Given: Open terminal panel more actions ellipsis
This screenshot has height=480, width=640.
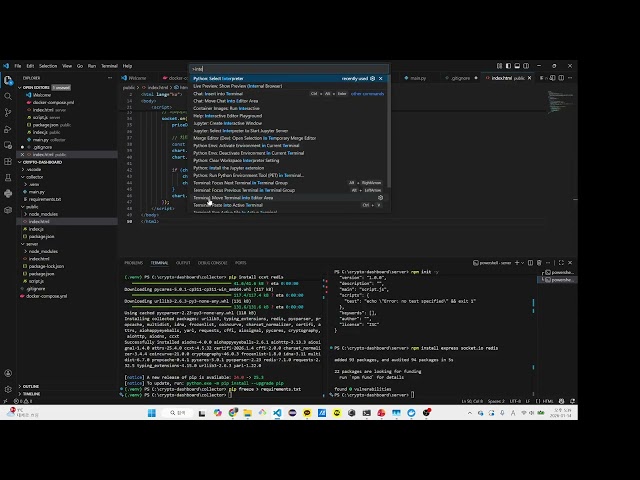Looking at the screenshot, I should pyautogui.click(x=548, y=263).
